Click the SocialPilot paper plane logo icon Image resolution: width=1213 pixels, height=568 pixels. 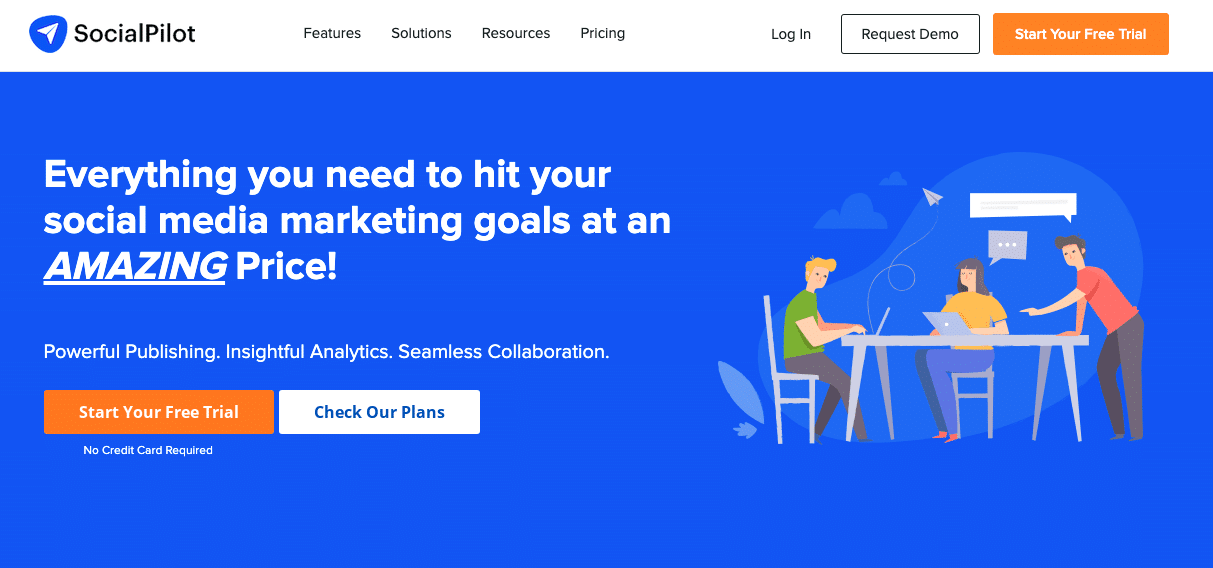(48, 34)
